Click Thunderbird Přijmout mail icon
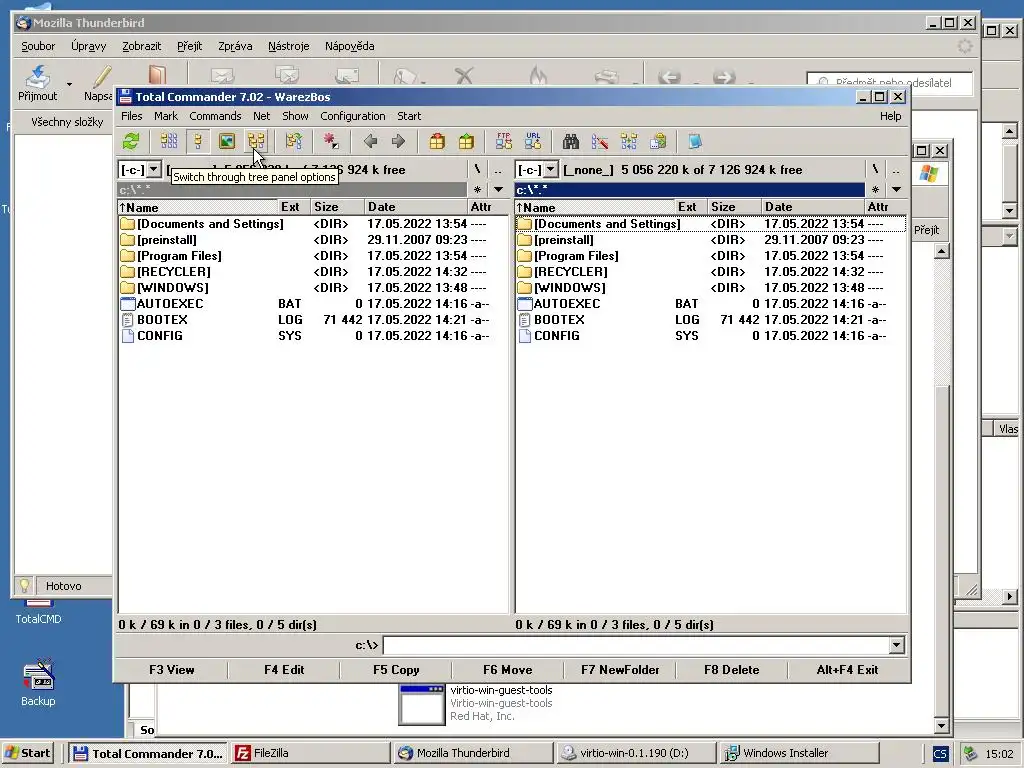The width and height of the screenshot is (1024, 768). (37, 83)
